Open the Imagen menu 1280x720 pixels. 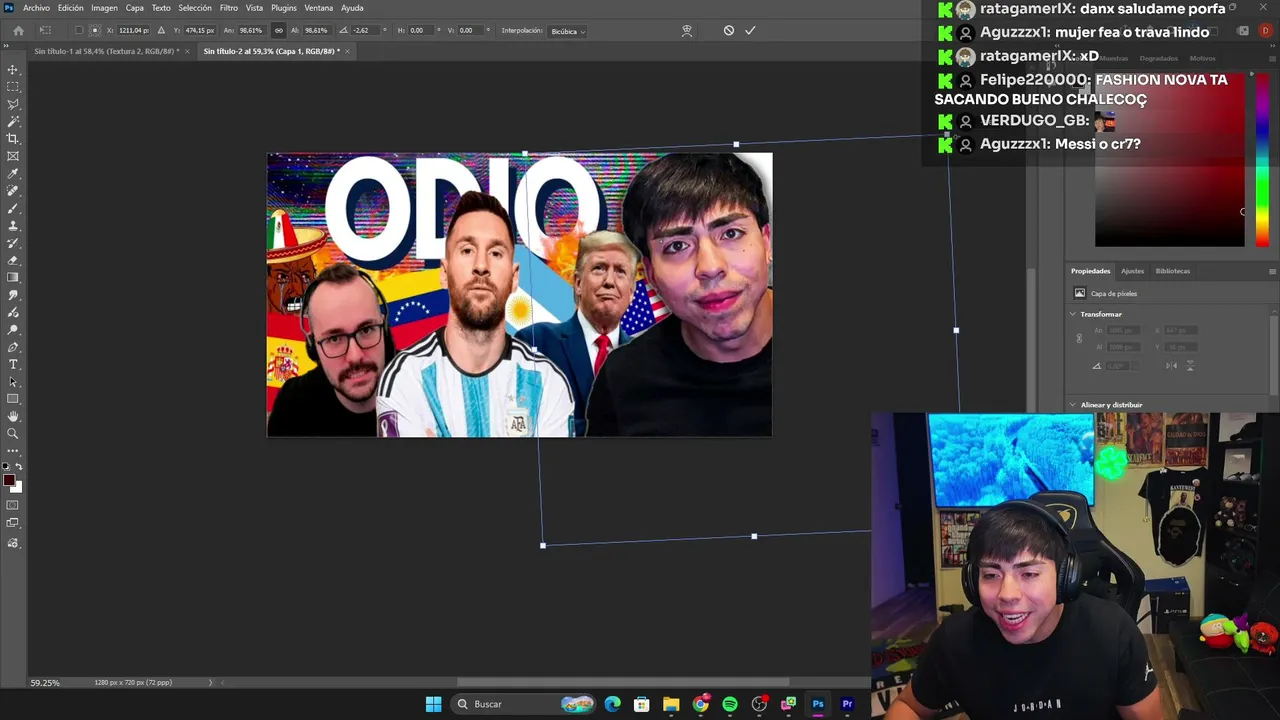pyautogui.click(x=105, y=8)
